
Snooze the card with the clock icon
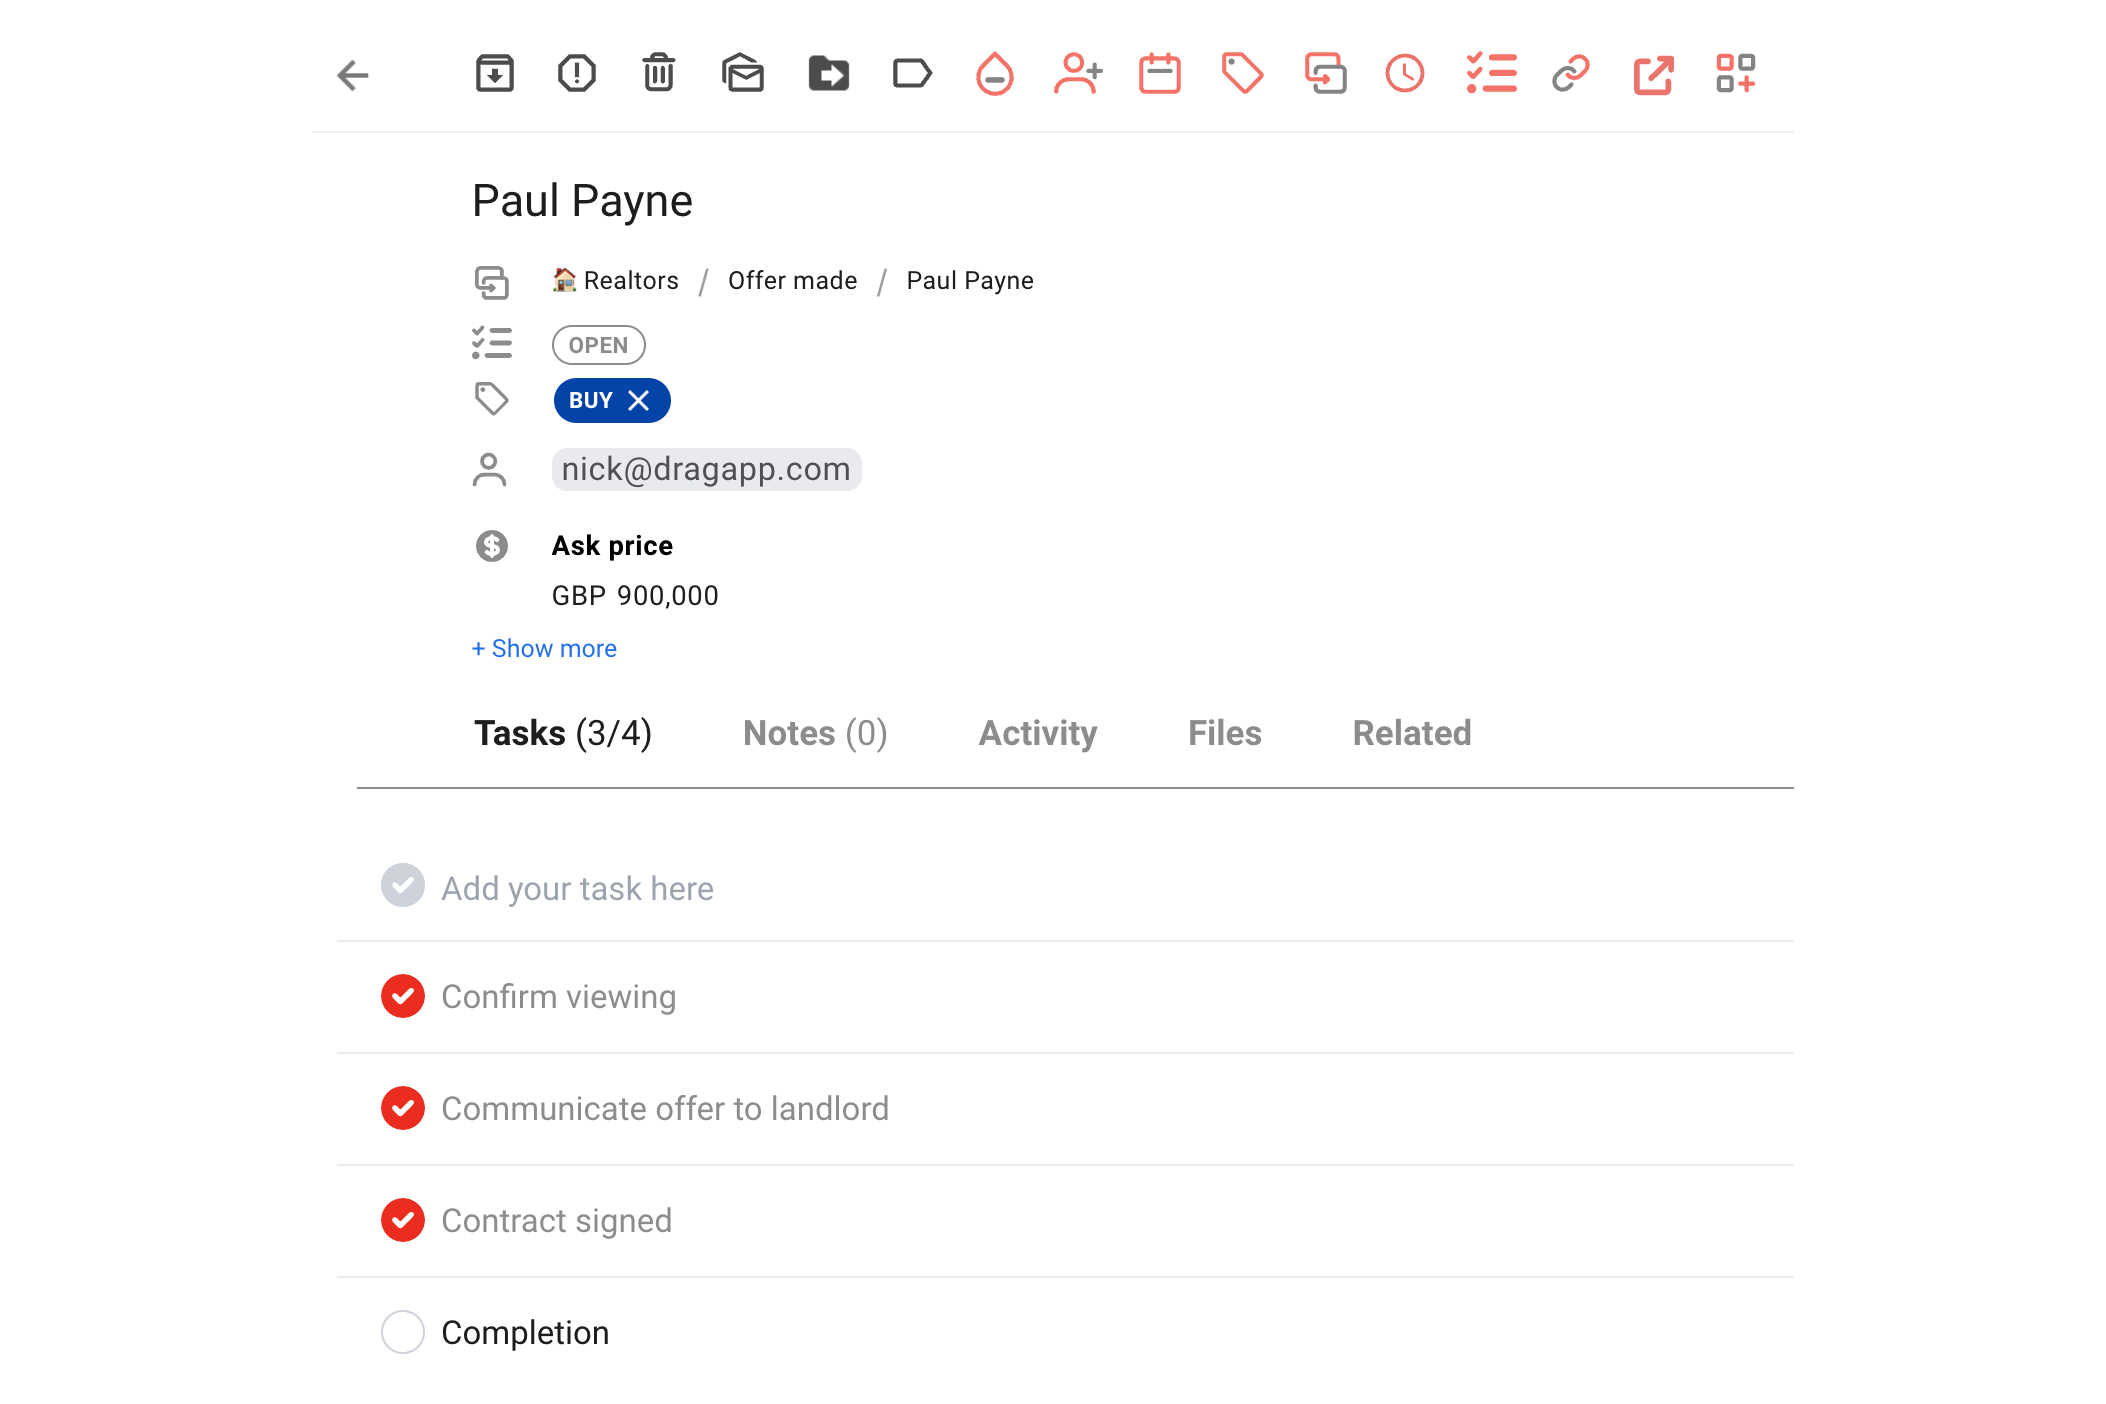(x=1405, y=74)
